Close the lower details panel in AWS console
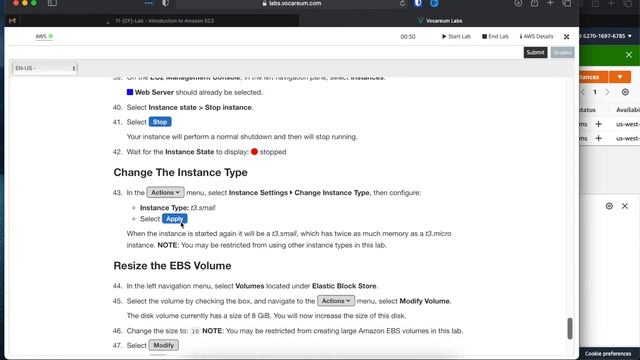The width and height of the screenshot is (640, 360). [625, 206]
